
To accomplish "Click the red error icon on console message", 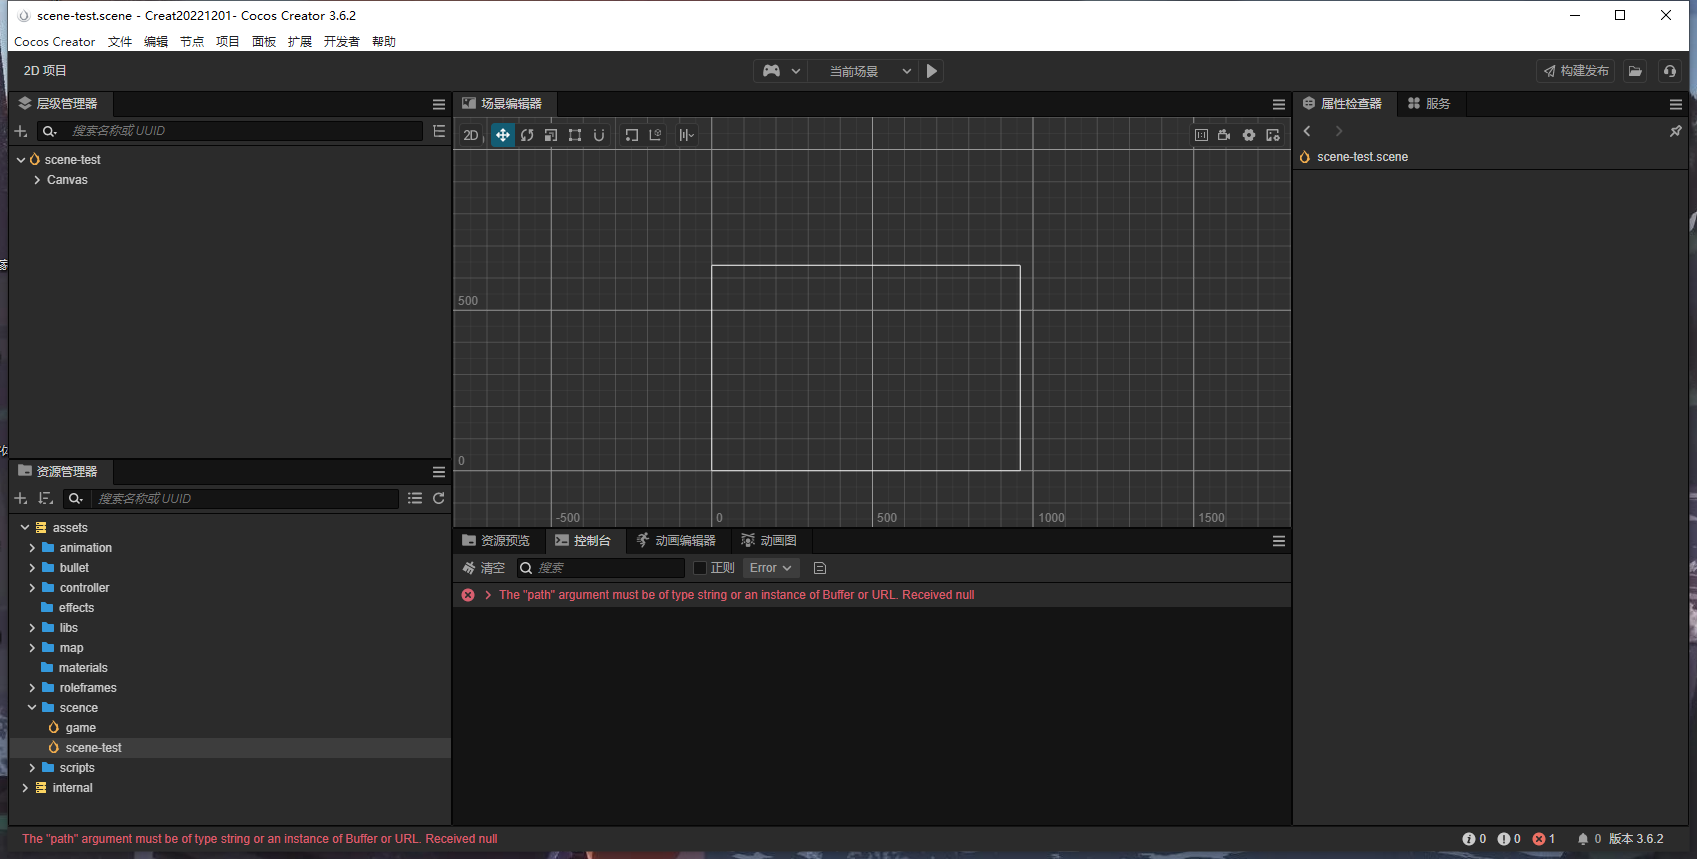I will [468, 595].
